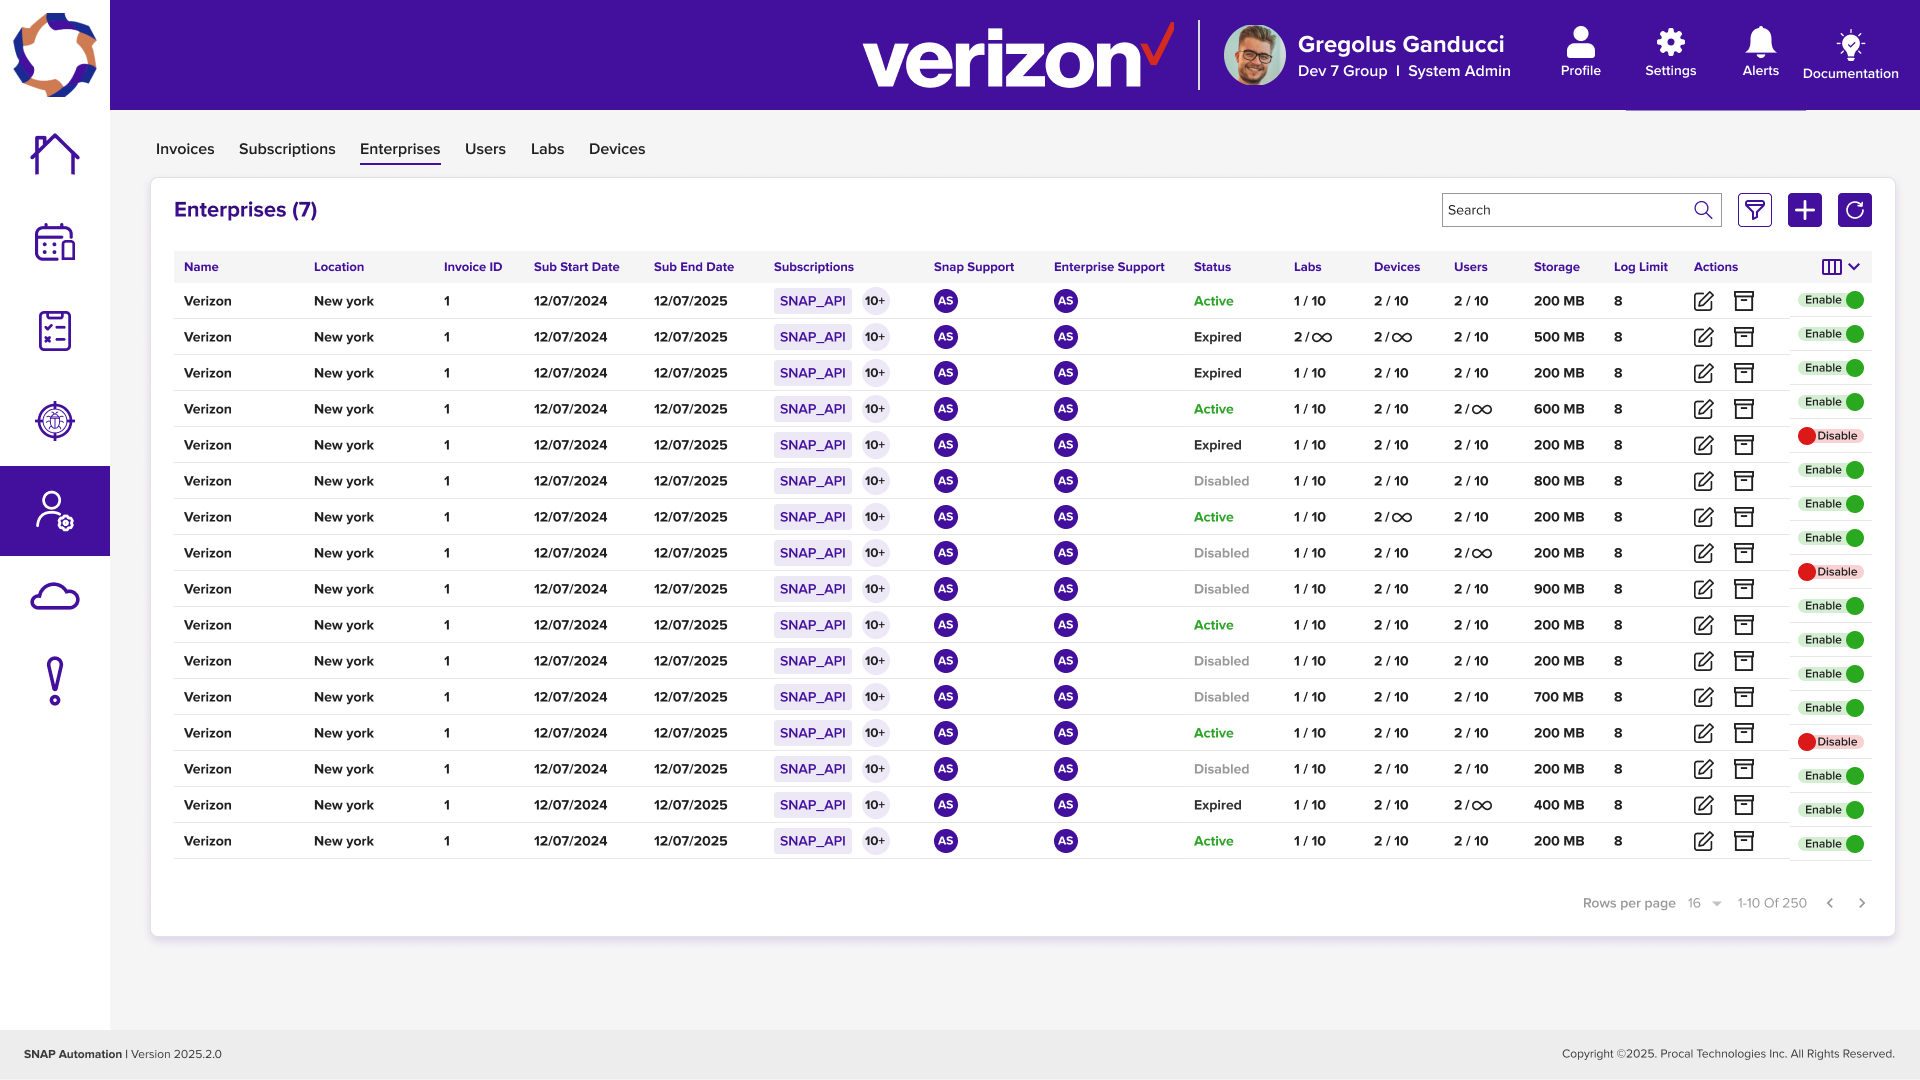This screenshot has height=1080, width=1920.
Task: Edit the enterprise with 600 MB storage
Action: (1703, 409)
